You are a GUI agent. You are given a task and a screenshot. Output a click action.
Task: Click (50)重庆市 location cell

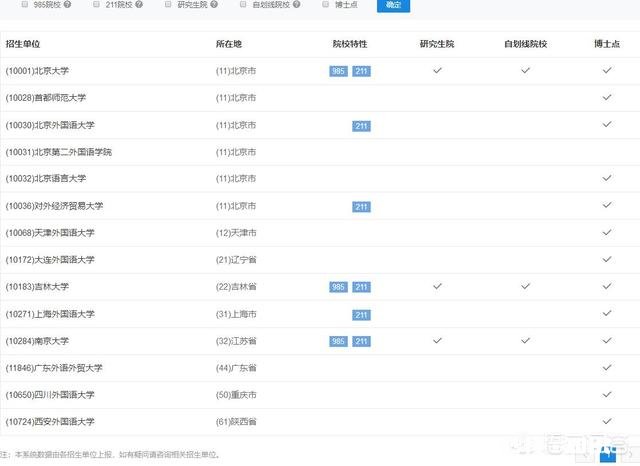[x=236, y=395]
